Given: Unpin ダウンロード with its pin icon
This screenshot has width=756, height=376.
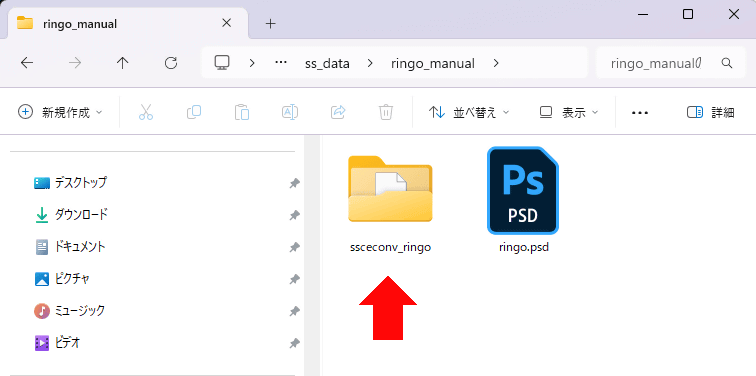Looking at the screenshot, I should pos(294,215).
